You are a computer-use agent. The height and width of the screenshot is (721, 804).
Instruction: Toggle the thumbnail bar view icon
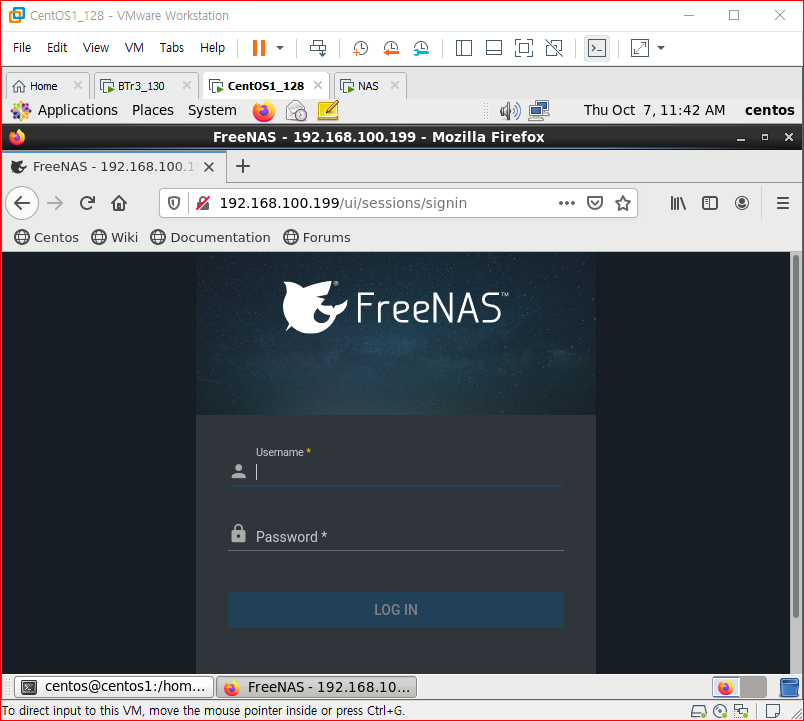coord(494,48)
